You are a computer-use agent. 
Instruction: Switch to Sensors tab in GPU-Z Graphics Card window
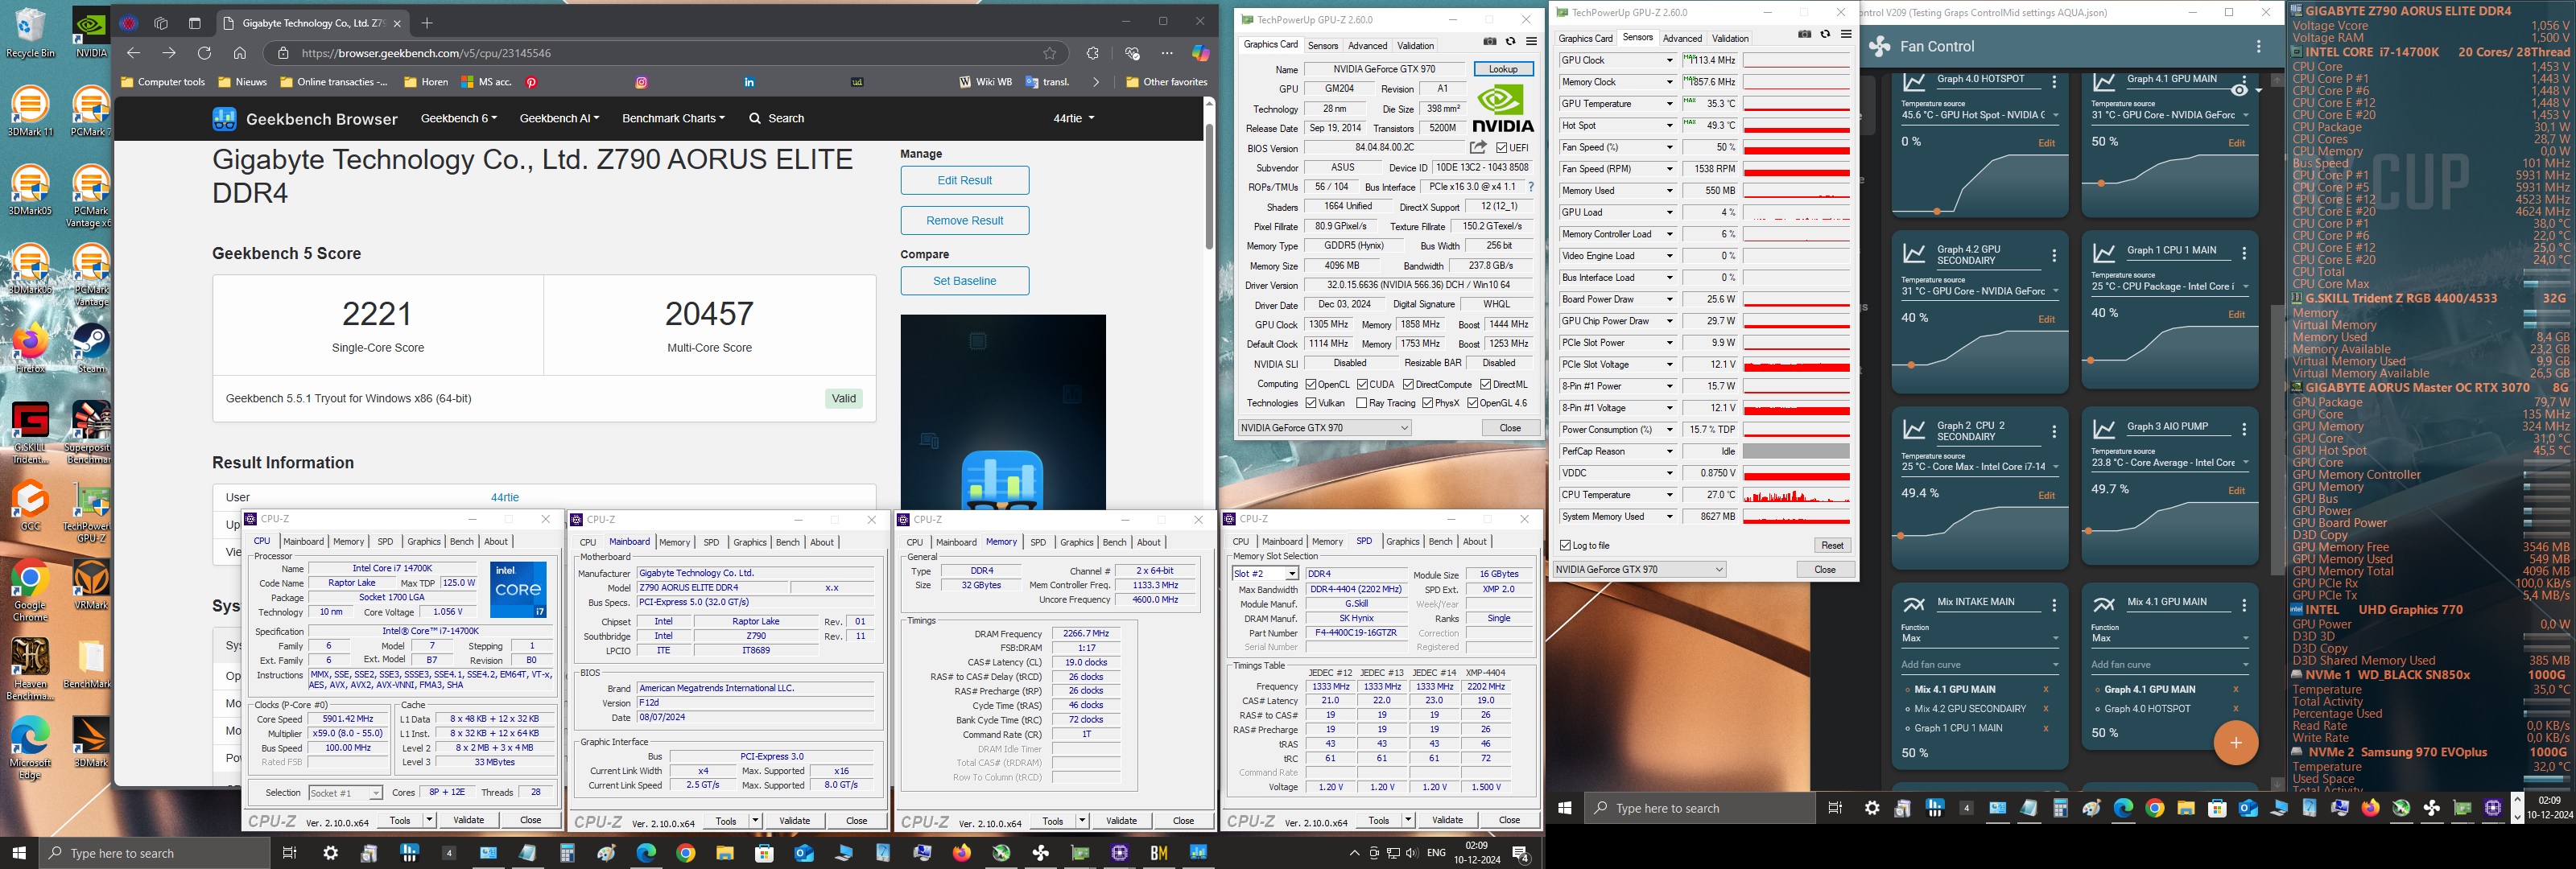click(1323, 46)
